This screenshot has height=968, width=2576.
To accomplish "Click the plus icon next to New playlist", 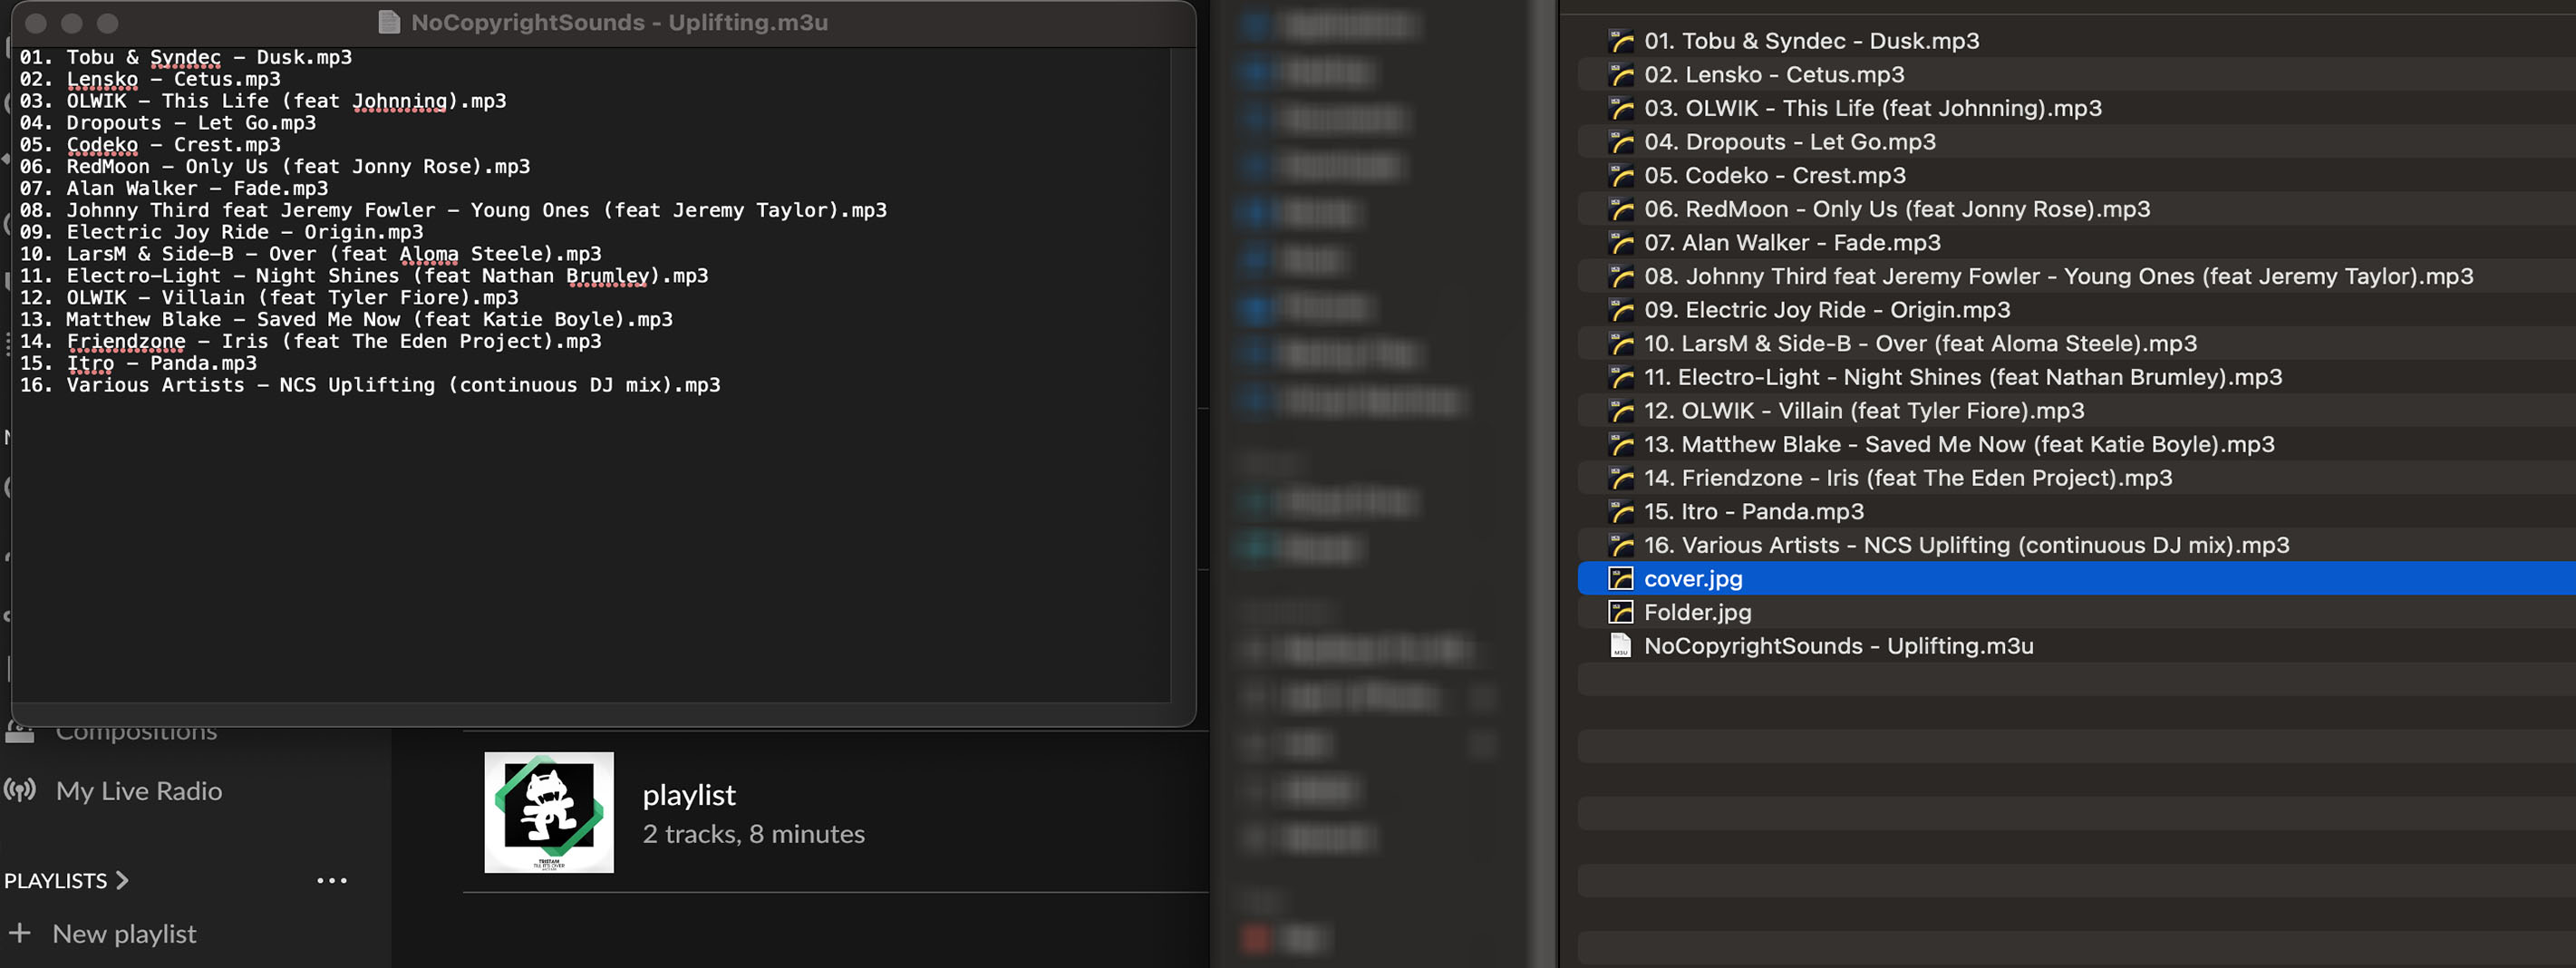I will pos(19,933).
